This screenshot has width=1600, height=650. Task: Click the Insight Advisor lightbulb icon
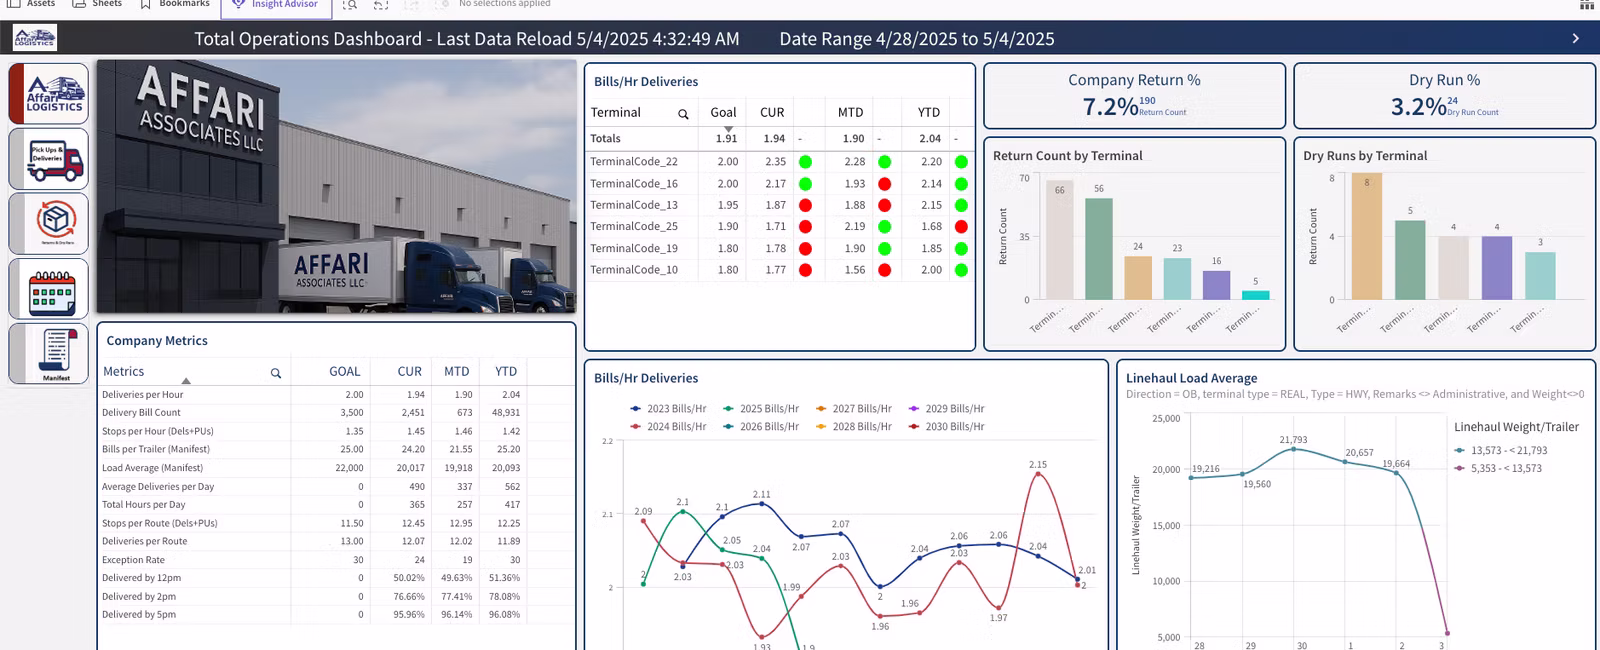(x=238, y=4)
